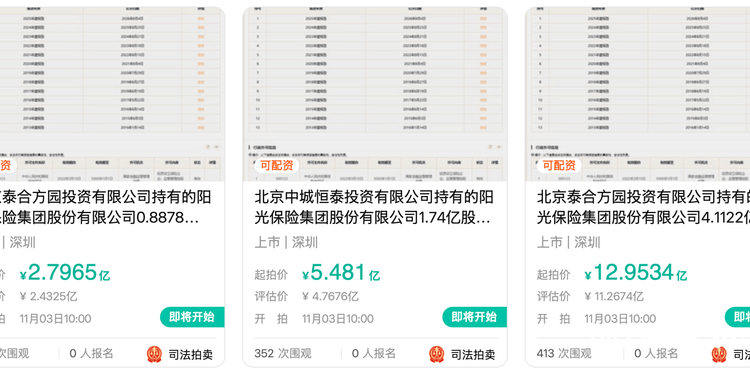
Task: Click the 可配资 badge on middle card
Action: 276,166
